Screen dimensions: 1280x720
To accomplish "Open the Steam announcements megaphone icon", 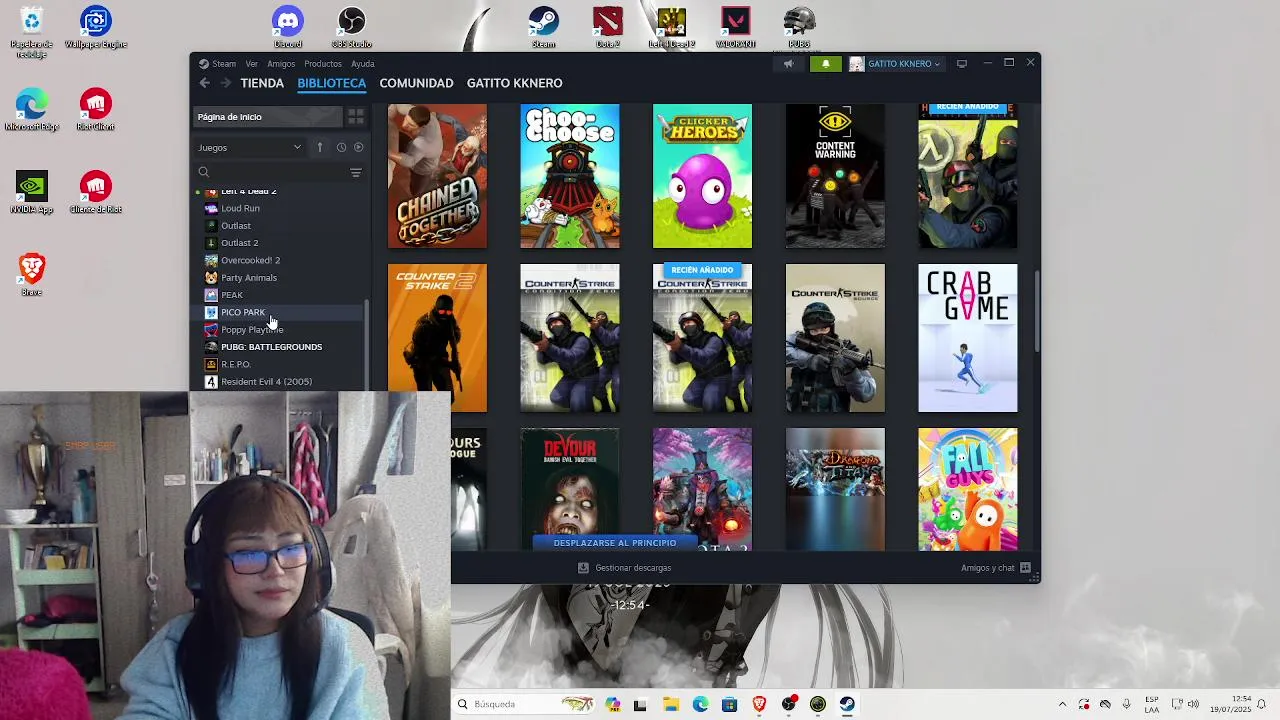I will [x=788, y=64].
